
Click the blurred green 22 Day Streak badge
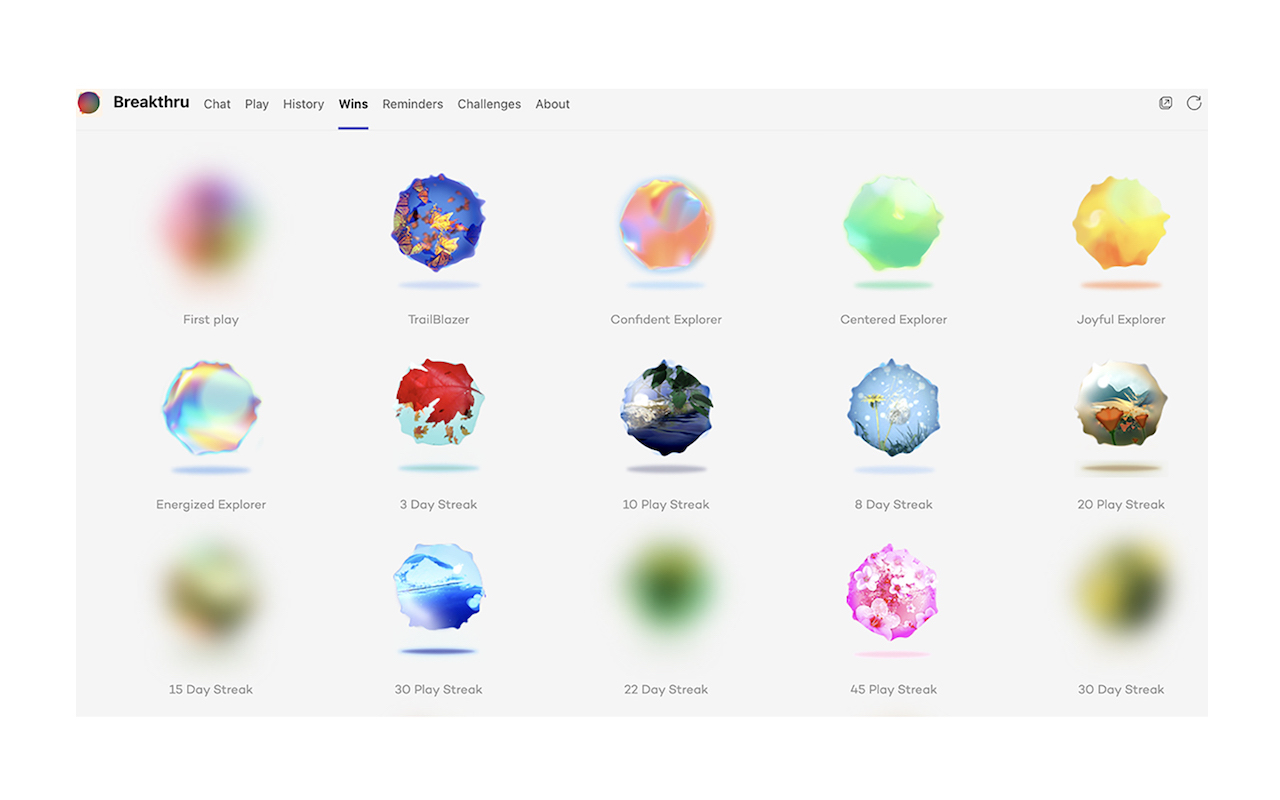pos(666,590)
